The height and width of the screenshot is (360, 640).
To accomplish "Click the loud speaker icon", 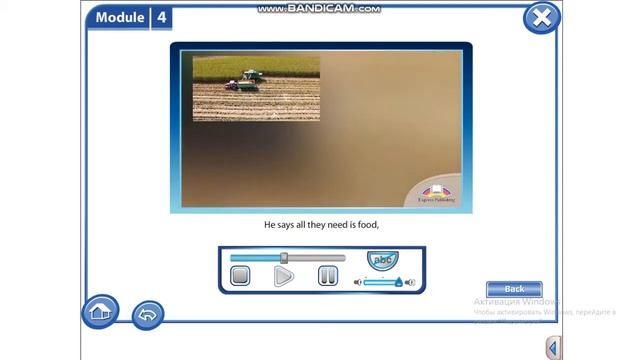I will tap(410, 282).
